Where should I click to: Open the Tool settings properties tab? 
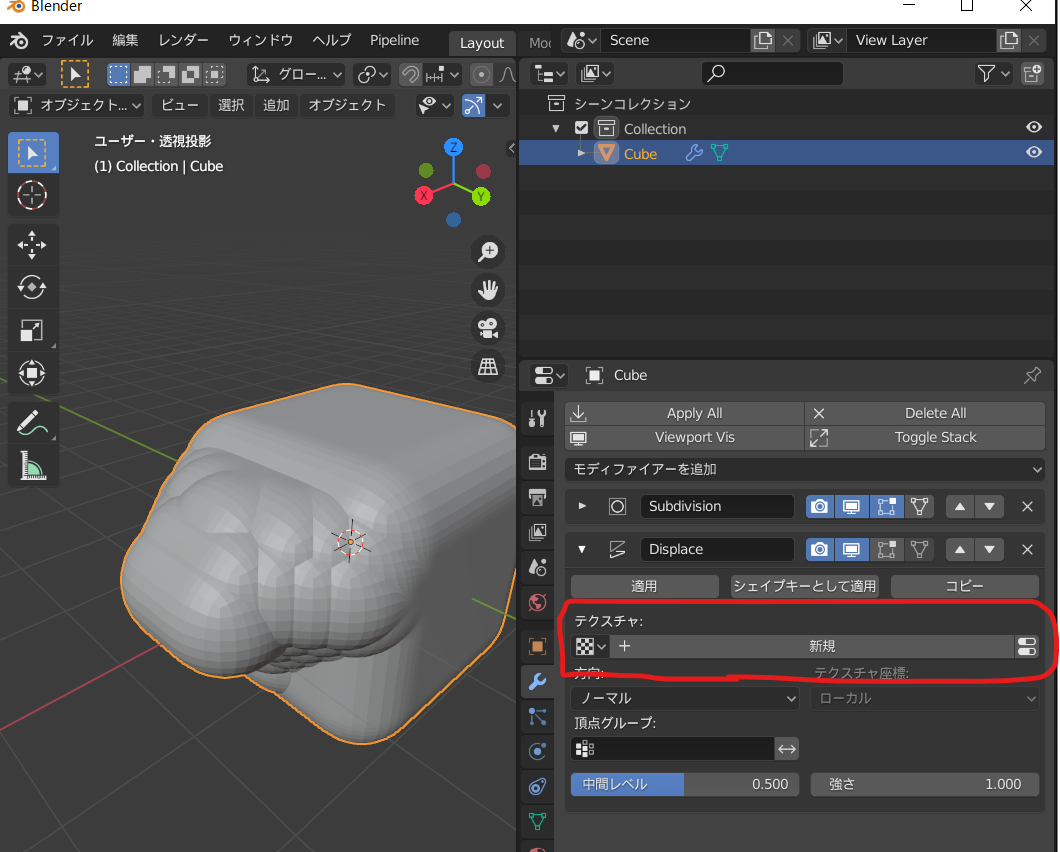(537, 419)
